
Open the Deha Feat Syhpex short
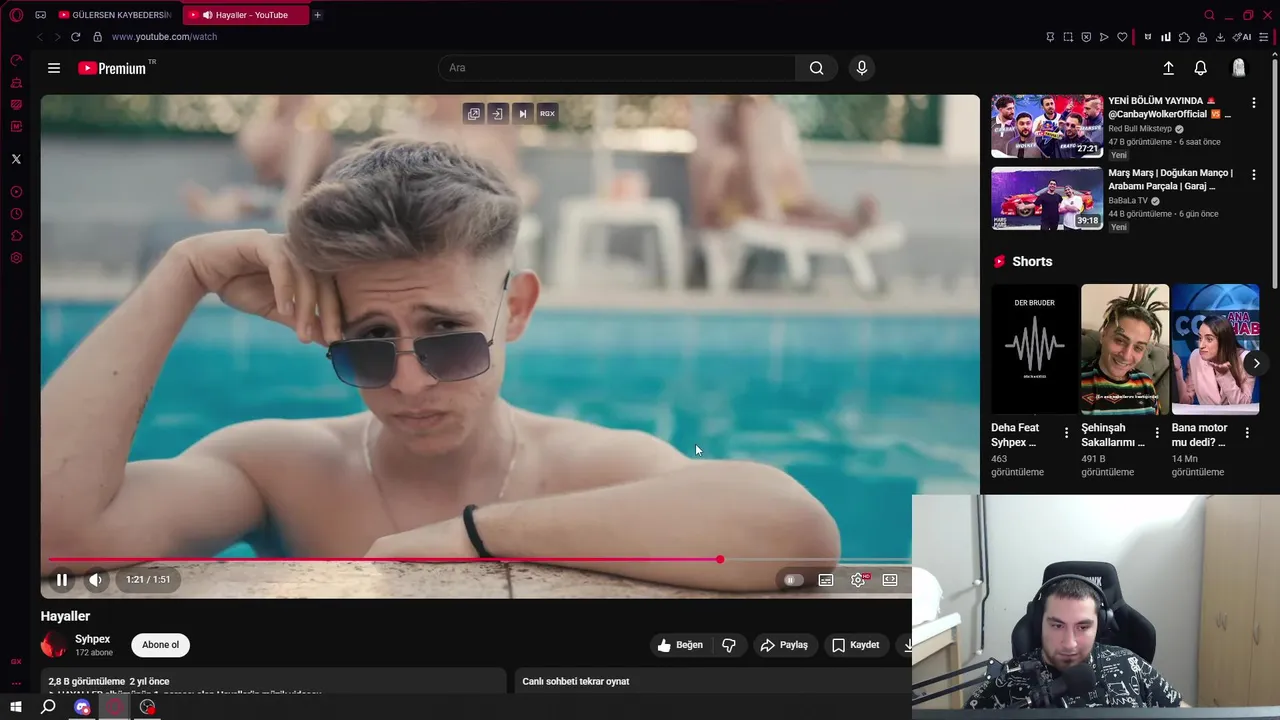(x=1035, y=349)
